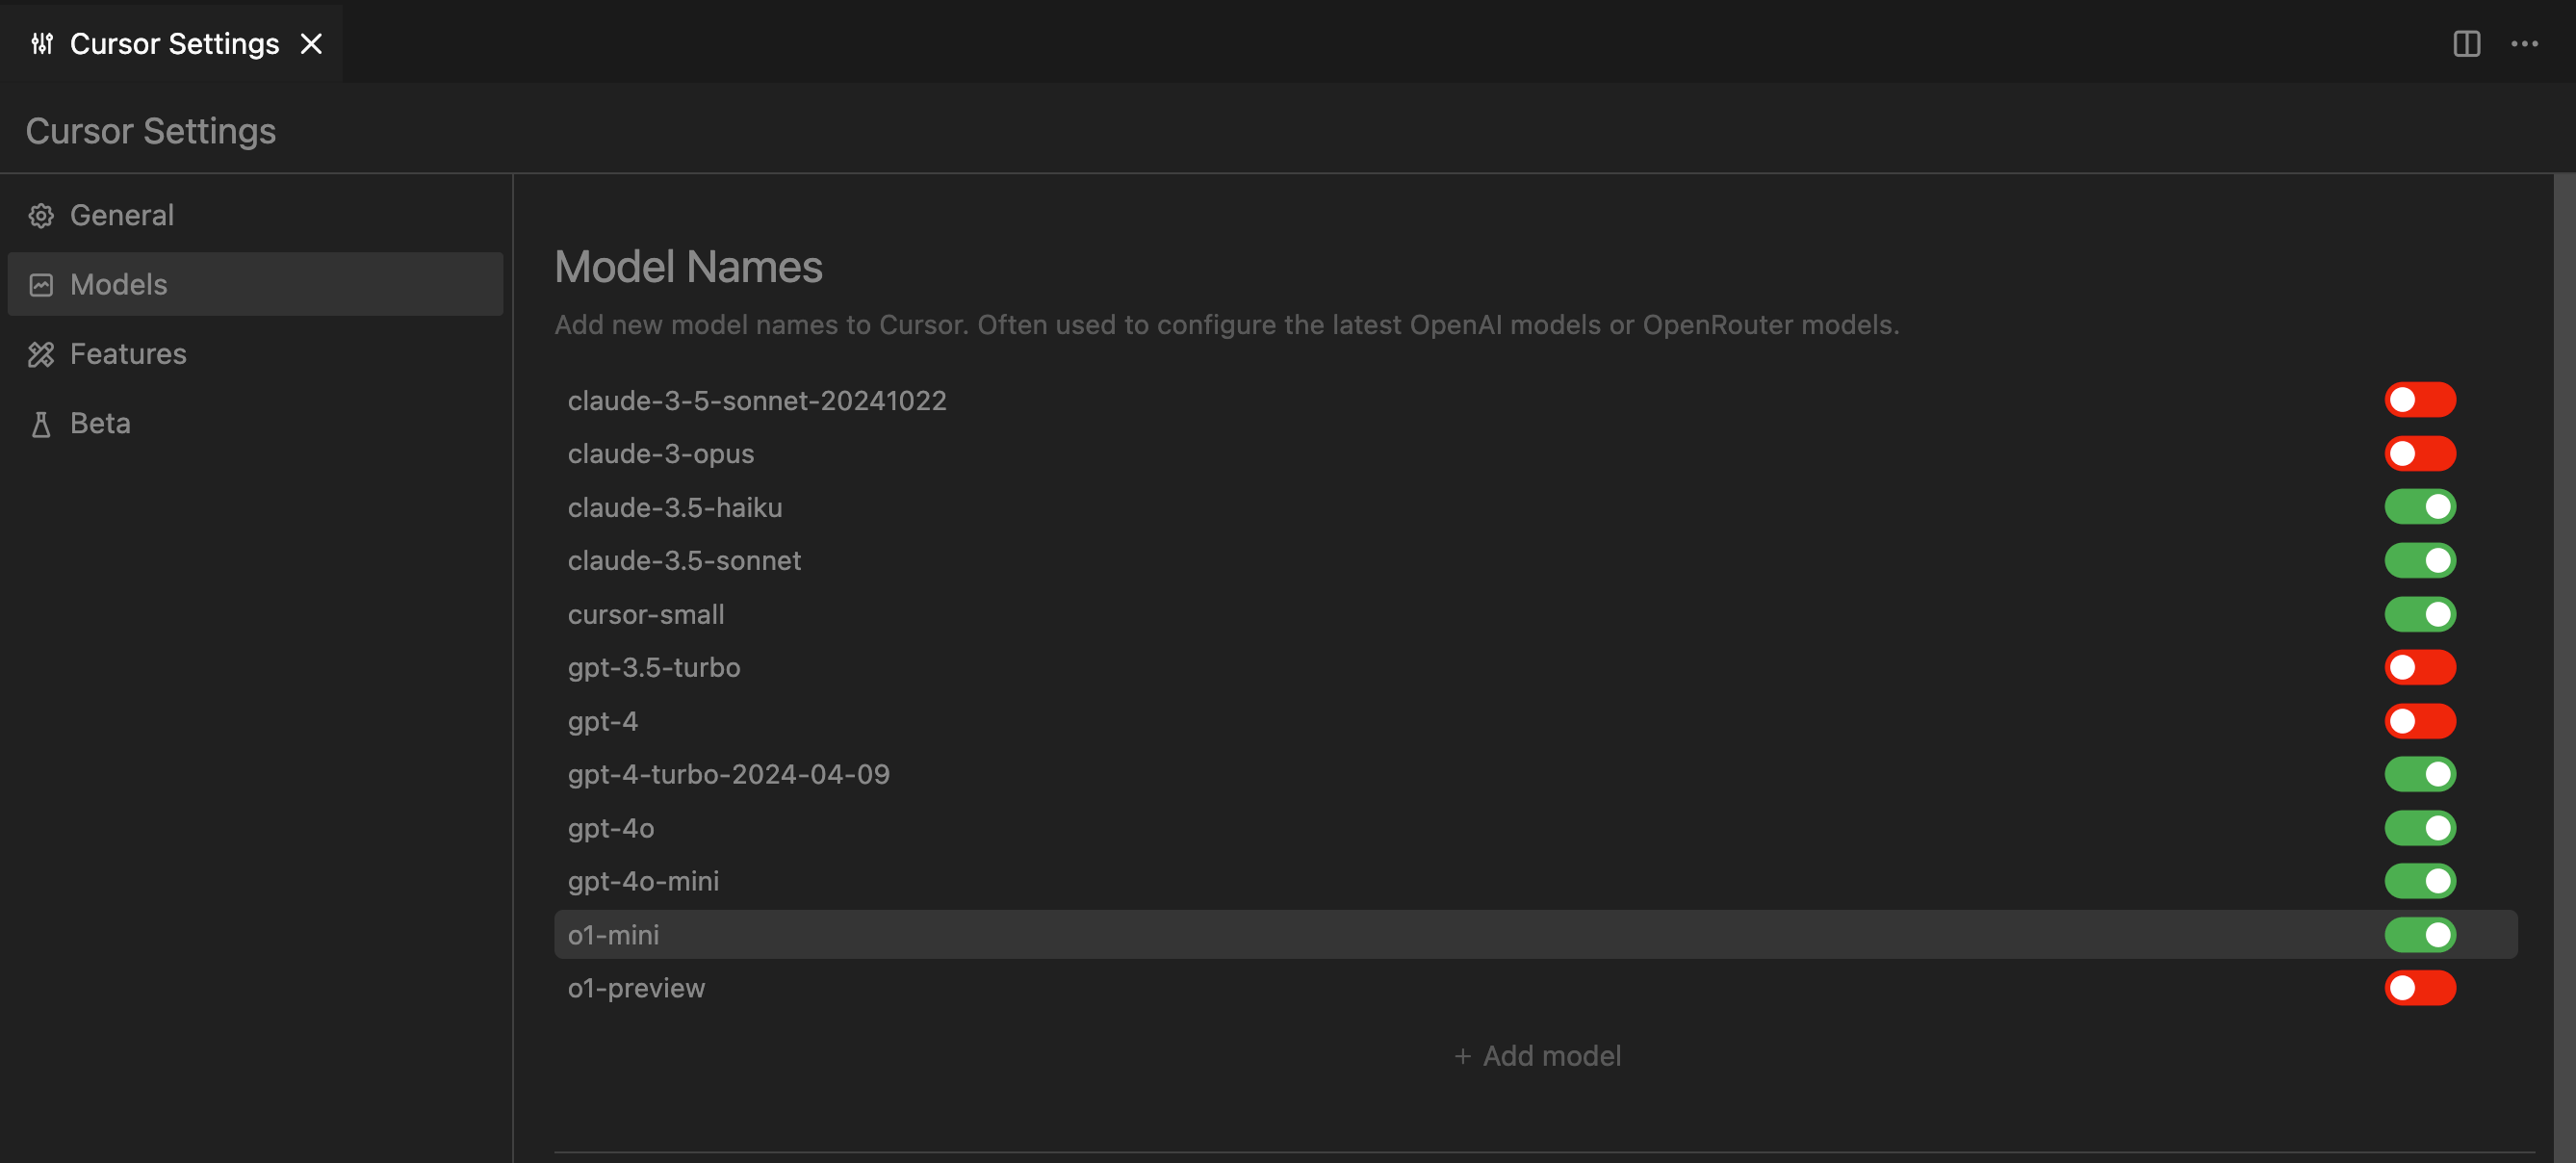
Task: Click the Add model button
Action: point(1537,1056)
